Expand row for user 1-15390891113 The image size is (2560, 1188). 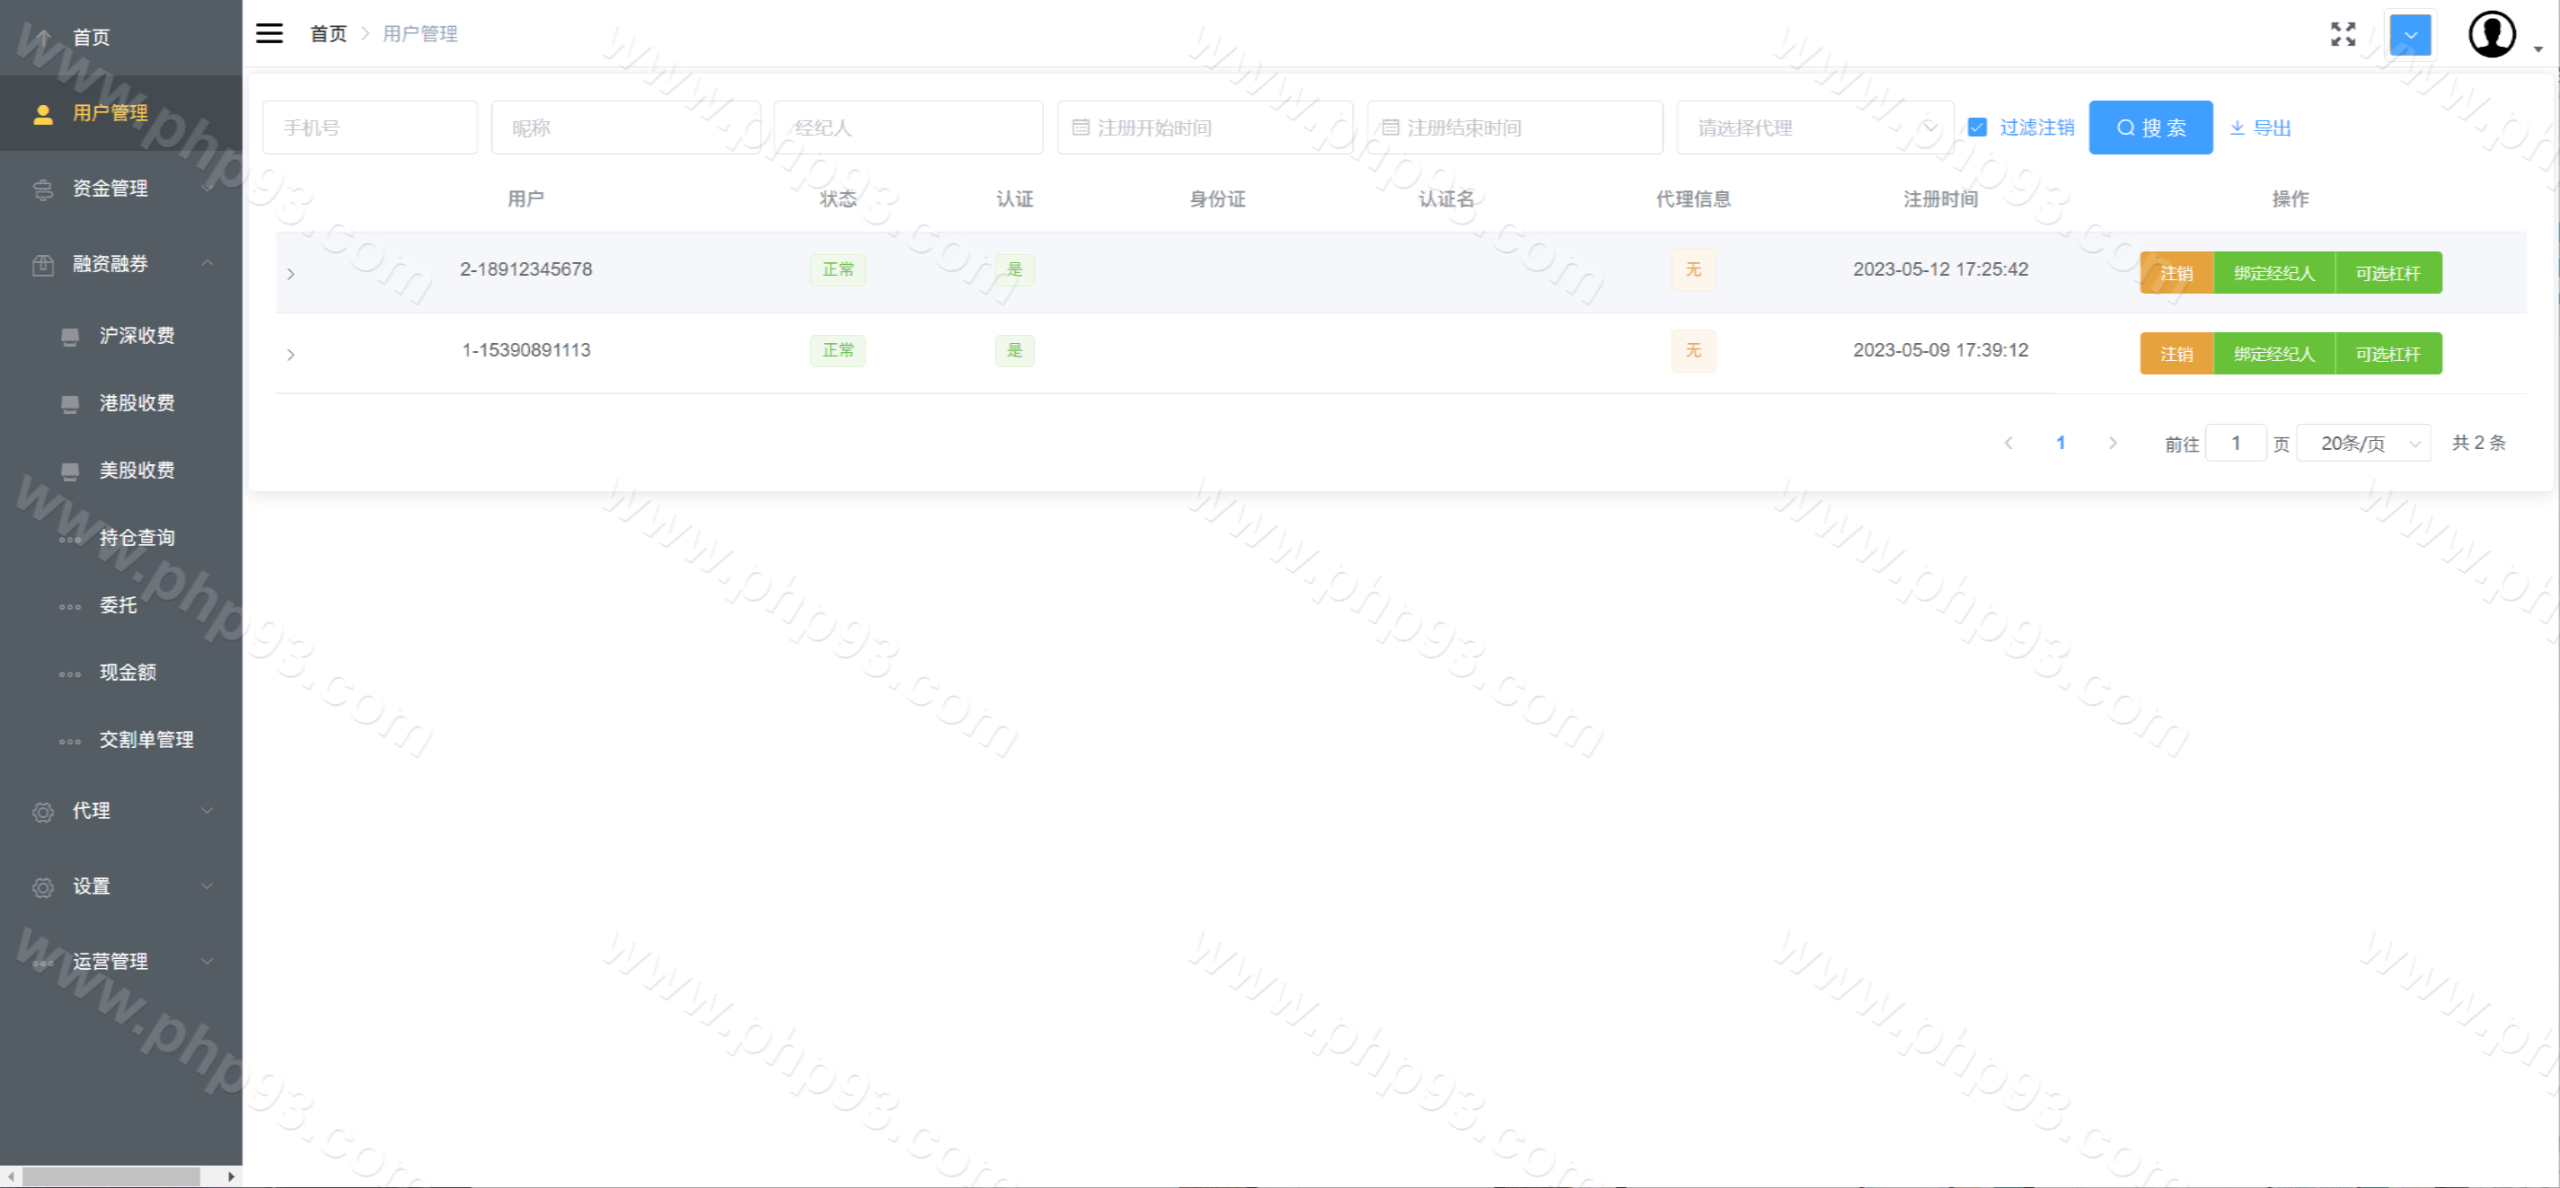point(291,354)
